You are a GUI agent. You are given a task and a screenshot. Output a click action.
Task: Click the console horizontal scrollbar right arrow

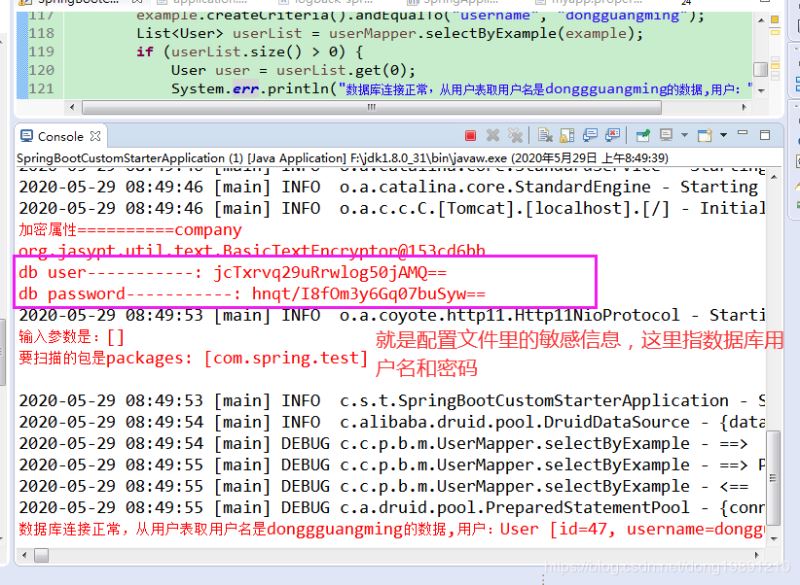pyautogui.click(x=756, y=555)
